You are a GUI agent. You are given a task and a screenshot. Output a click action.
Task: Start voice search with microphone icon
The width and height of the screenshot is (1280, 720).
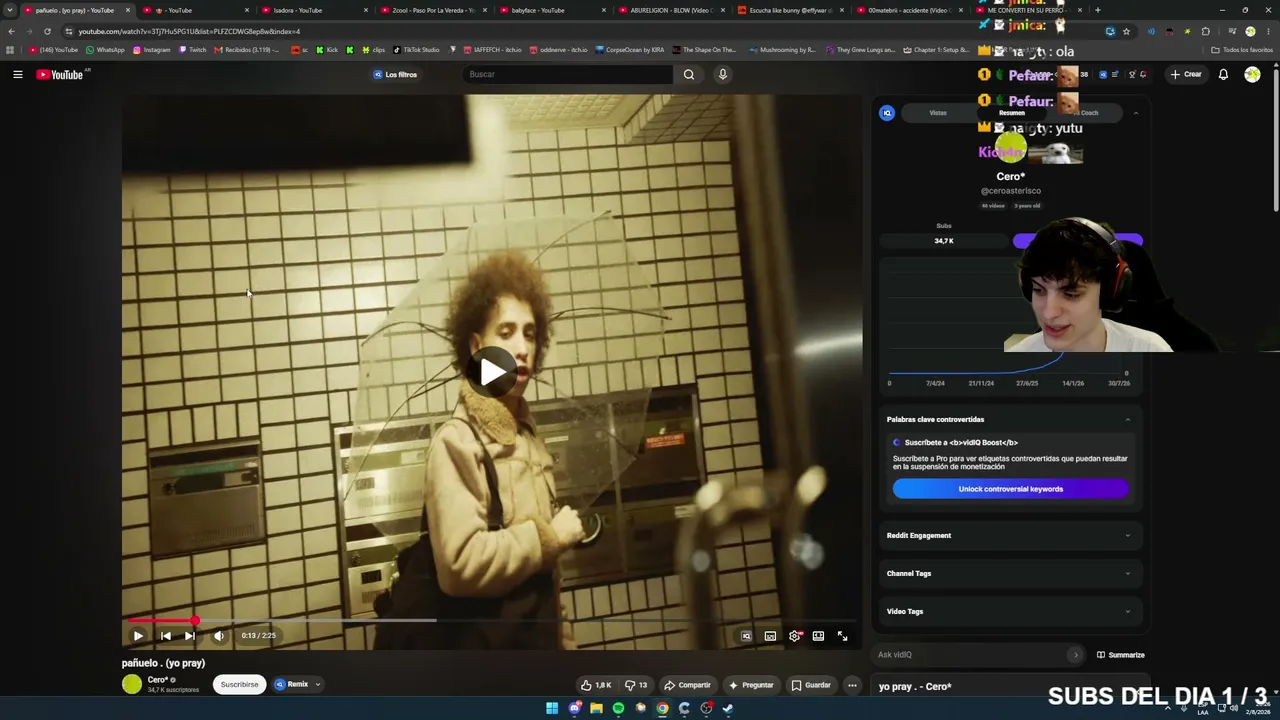coord(722,74)
